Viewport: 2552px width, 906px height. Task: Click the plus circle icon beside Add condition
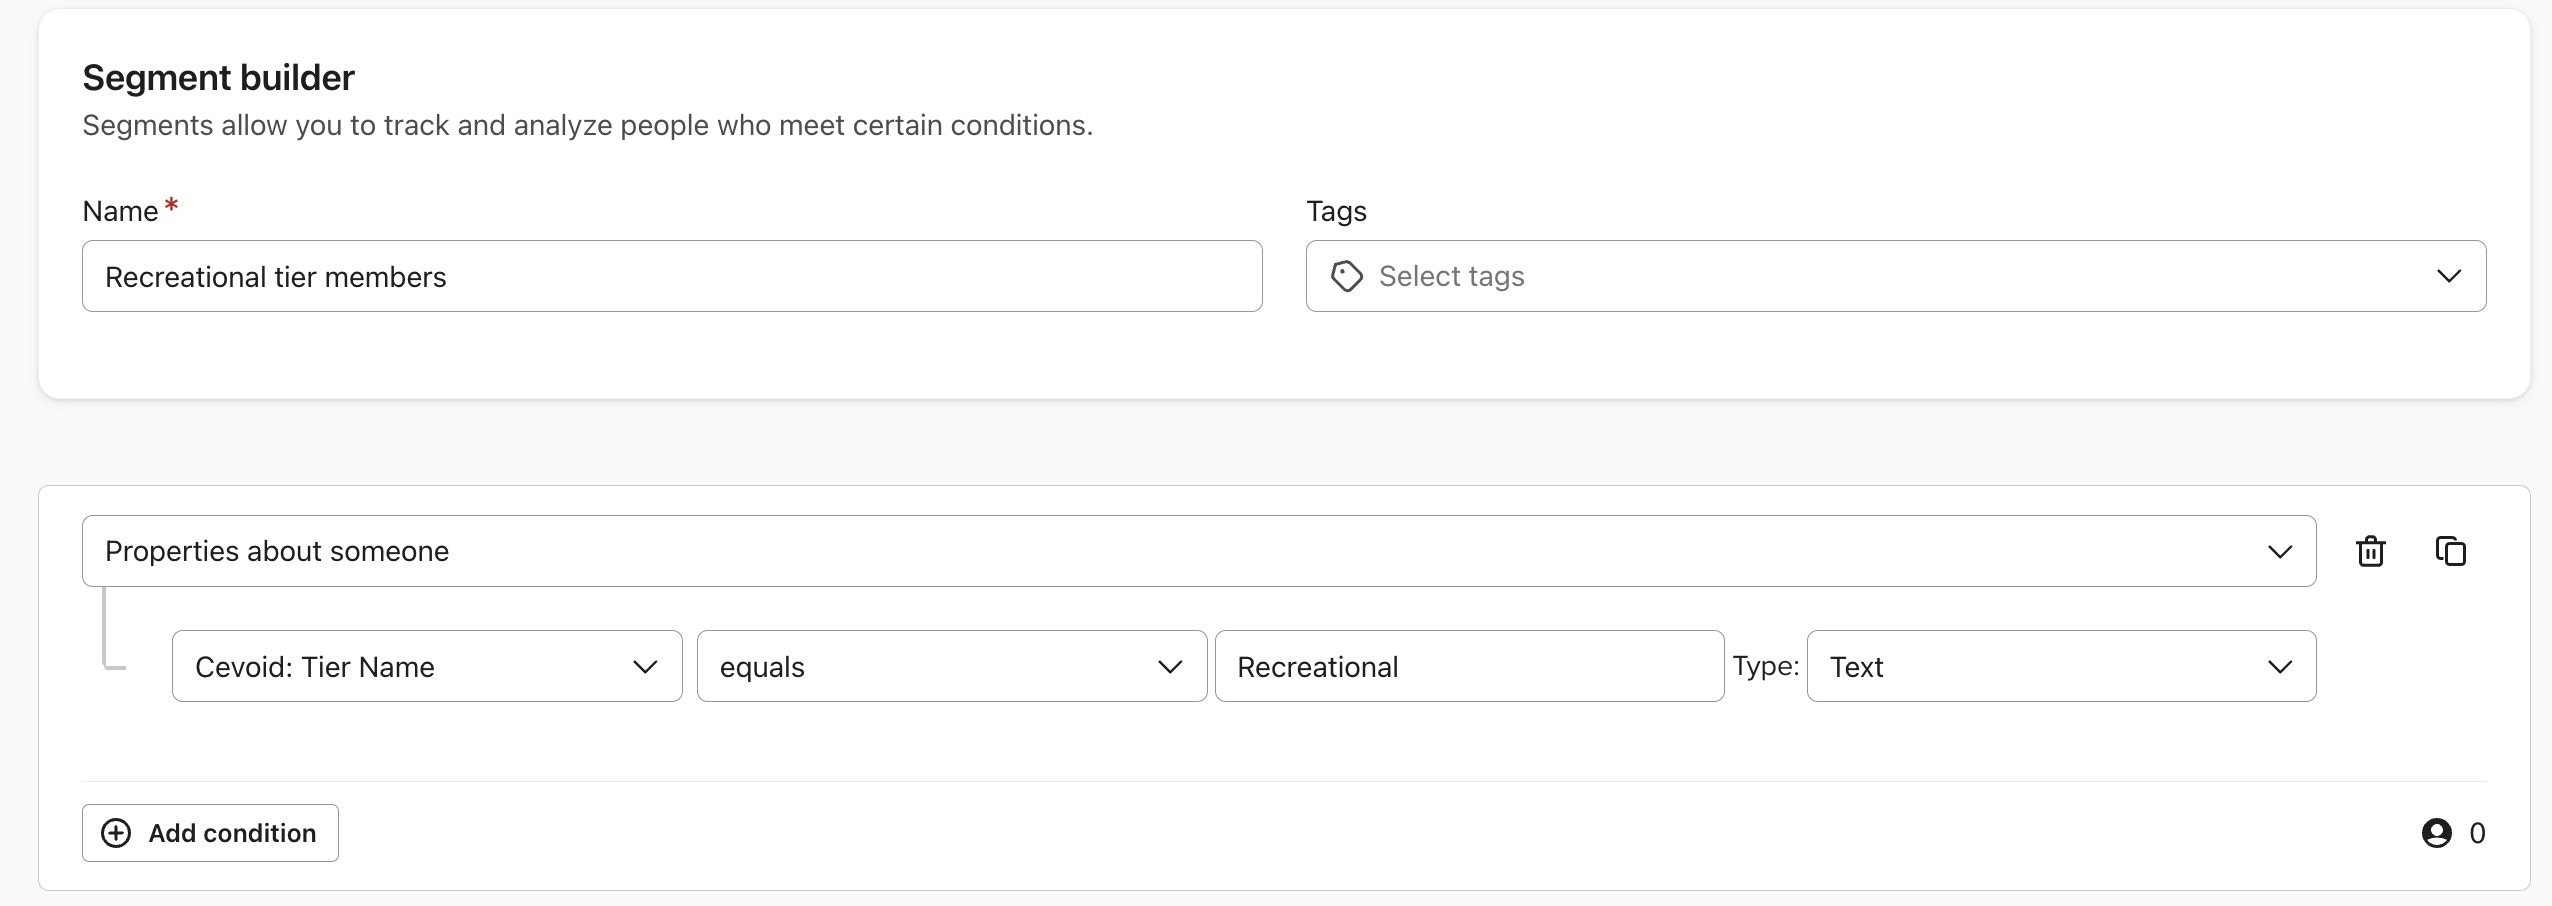(x=117, y=833)
